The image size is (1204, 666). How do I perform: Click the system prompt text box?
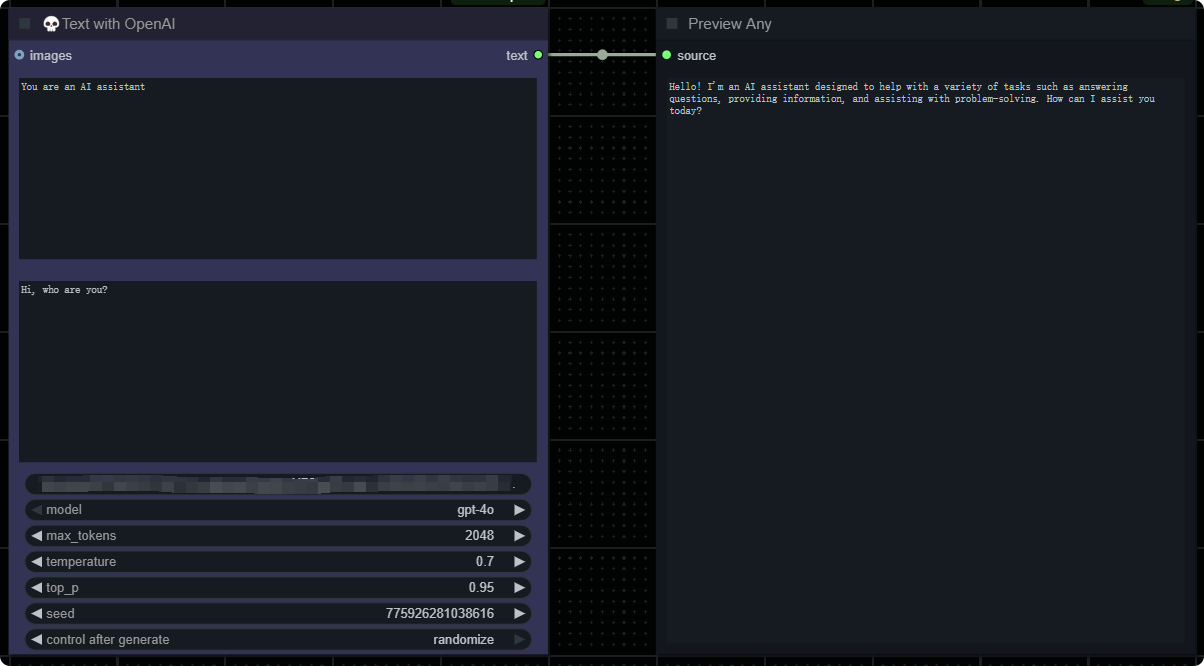pos(278,168)
